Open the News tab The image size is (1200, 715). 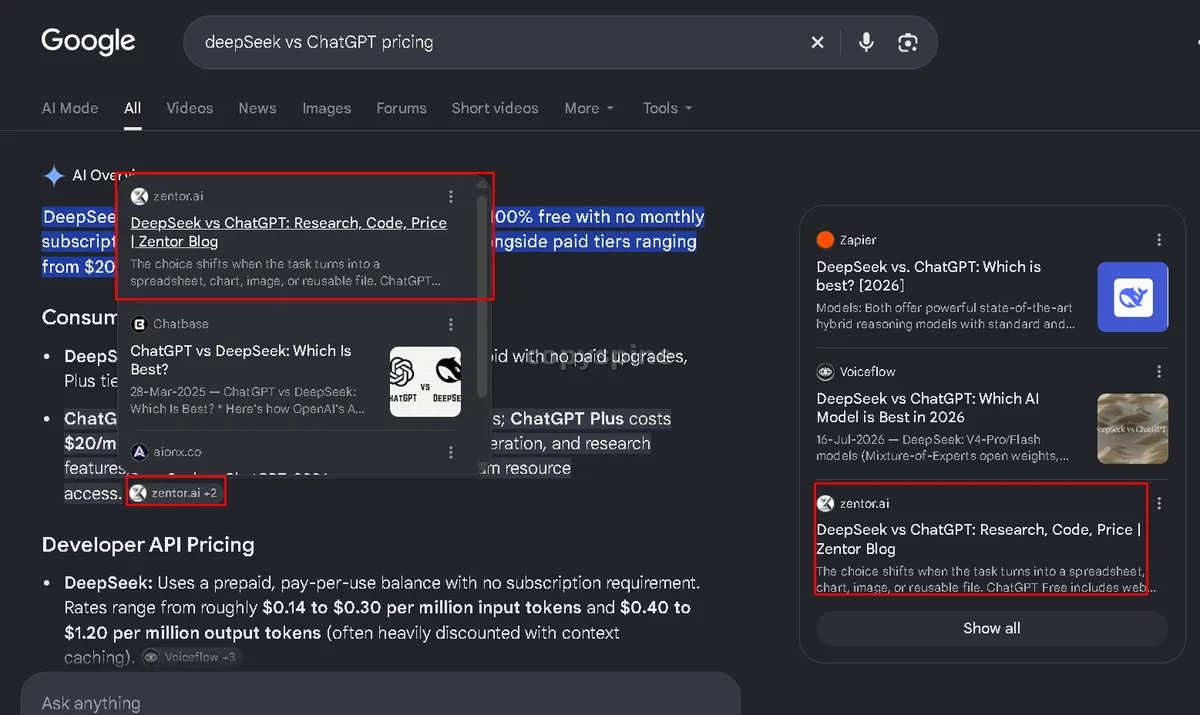pyautogui.click(x=257, y=108)
